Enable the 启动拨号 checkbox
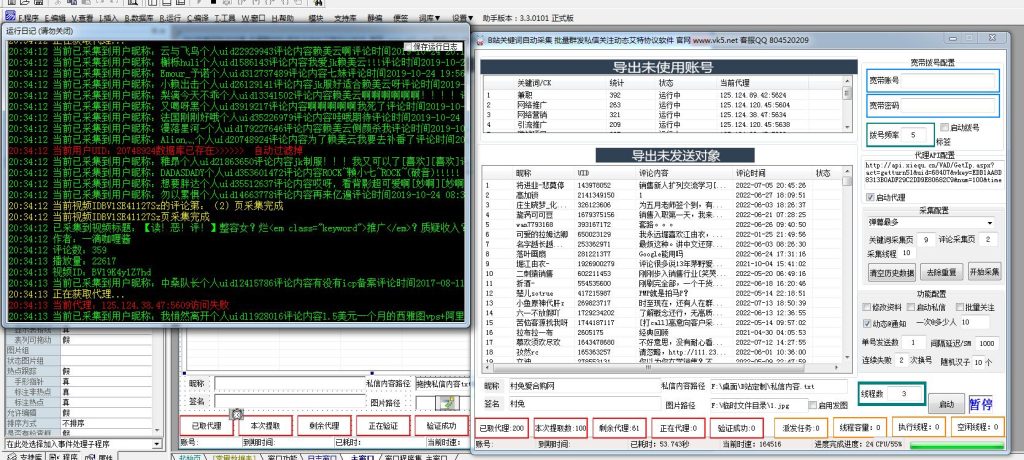The image size is (1024, 460). click(x=946, y=128)
